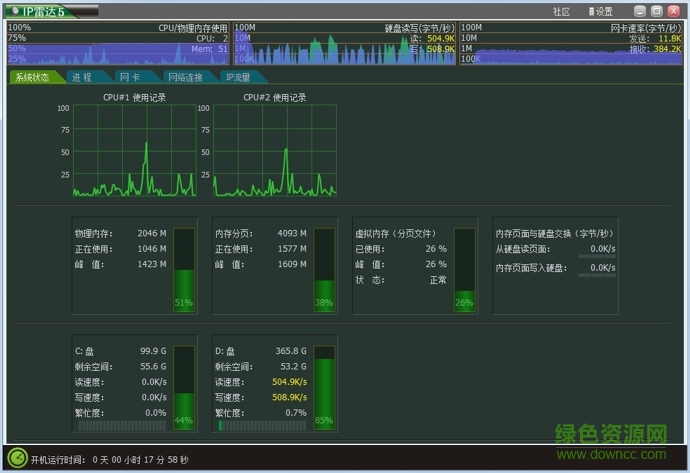This screenshot has height=473, width=690.
Task: Click the memory paging 38% gauge bar
Action: click(324, 268)
